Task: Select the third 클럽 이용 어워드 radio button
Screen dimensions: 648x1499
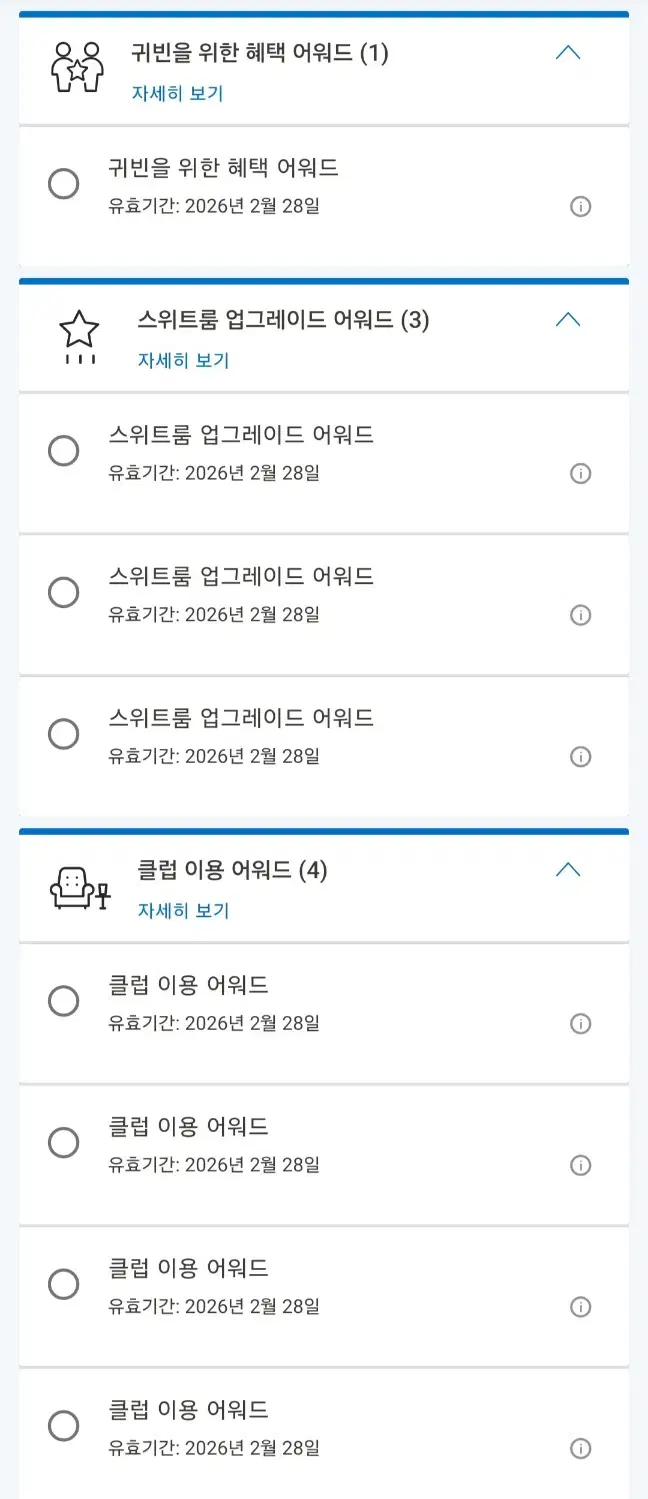Action: 63,1284
